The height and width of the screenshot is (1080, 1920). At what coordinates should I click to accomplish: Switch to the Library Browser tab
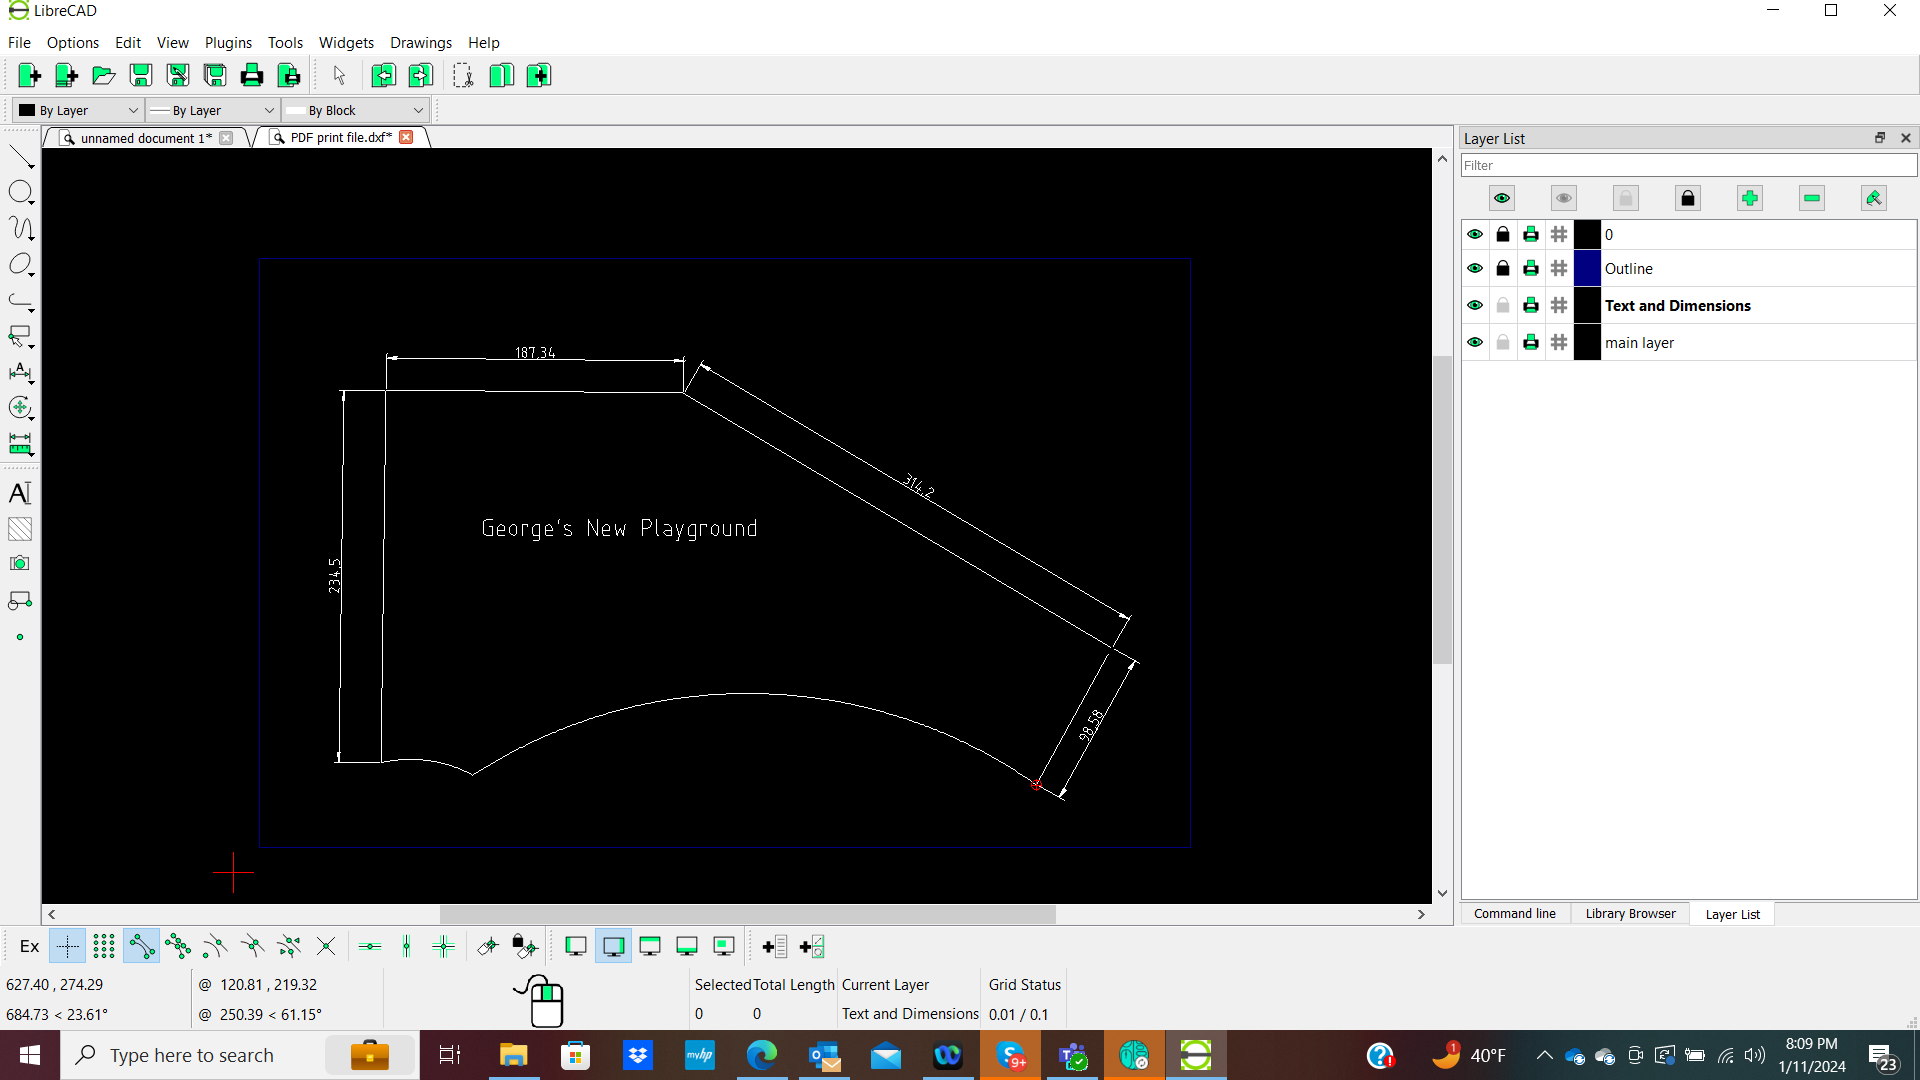coord(1629,913)
